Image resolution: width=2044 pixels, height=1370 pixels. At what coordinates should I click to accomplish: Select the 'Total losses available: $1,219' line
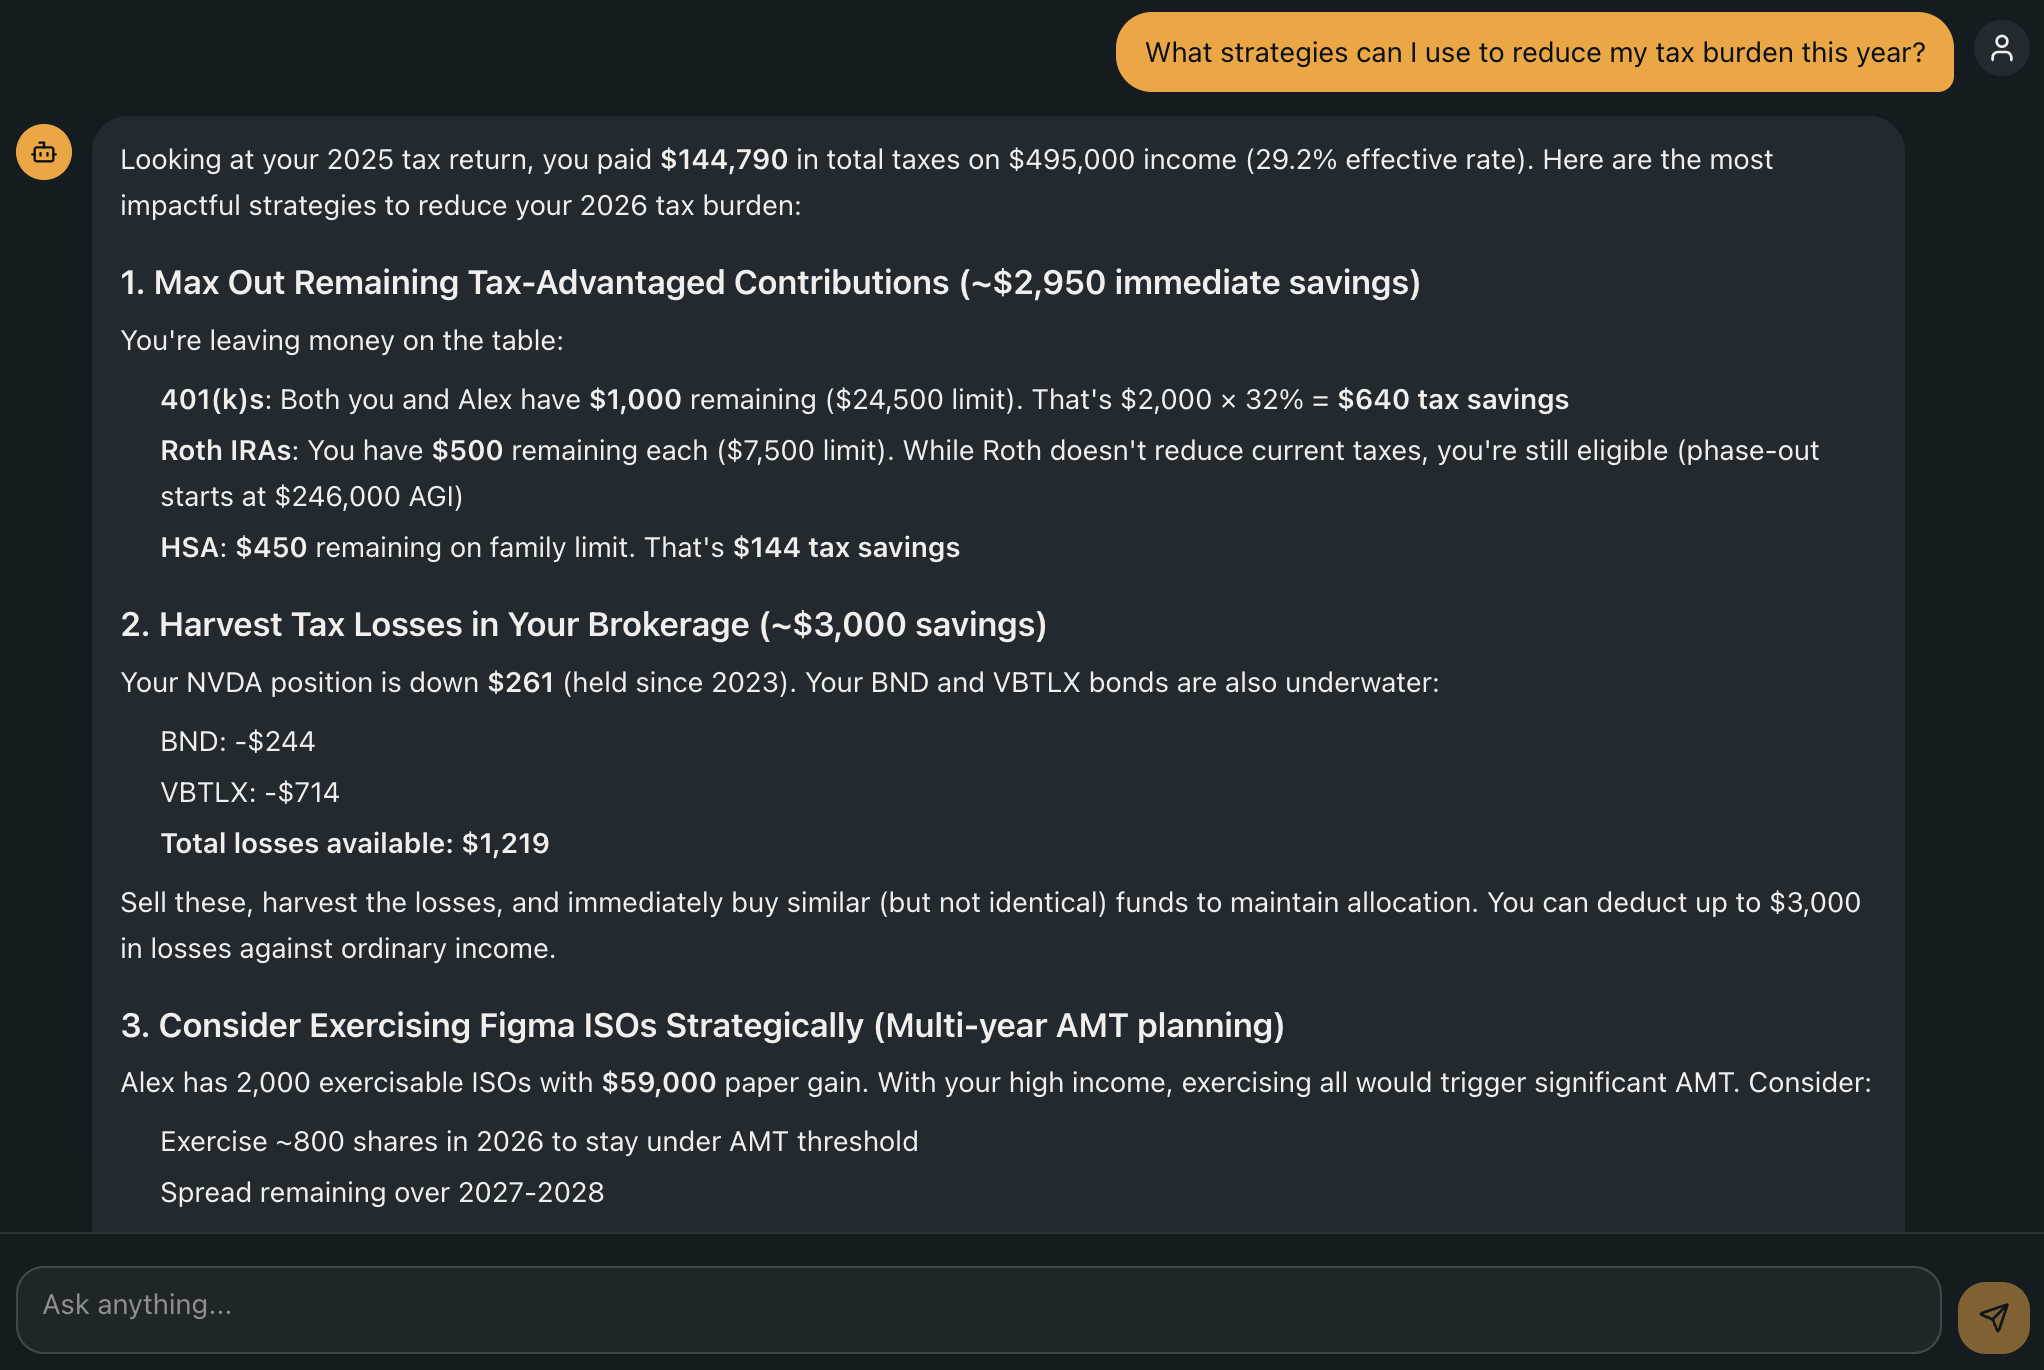(x=355, y=843)
